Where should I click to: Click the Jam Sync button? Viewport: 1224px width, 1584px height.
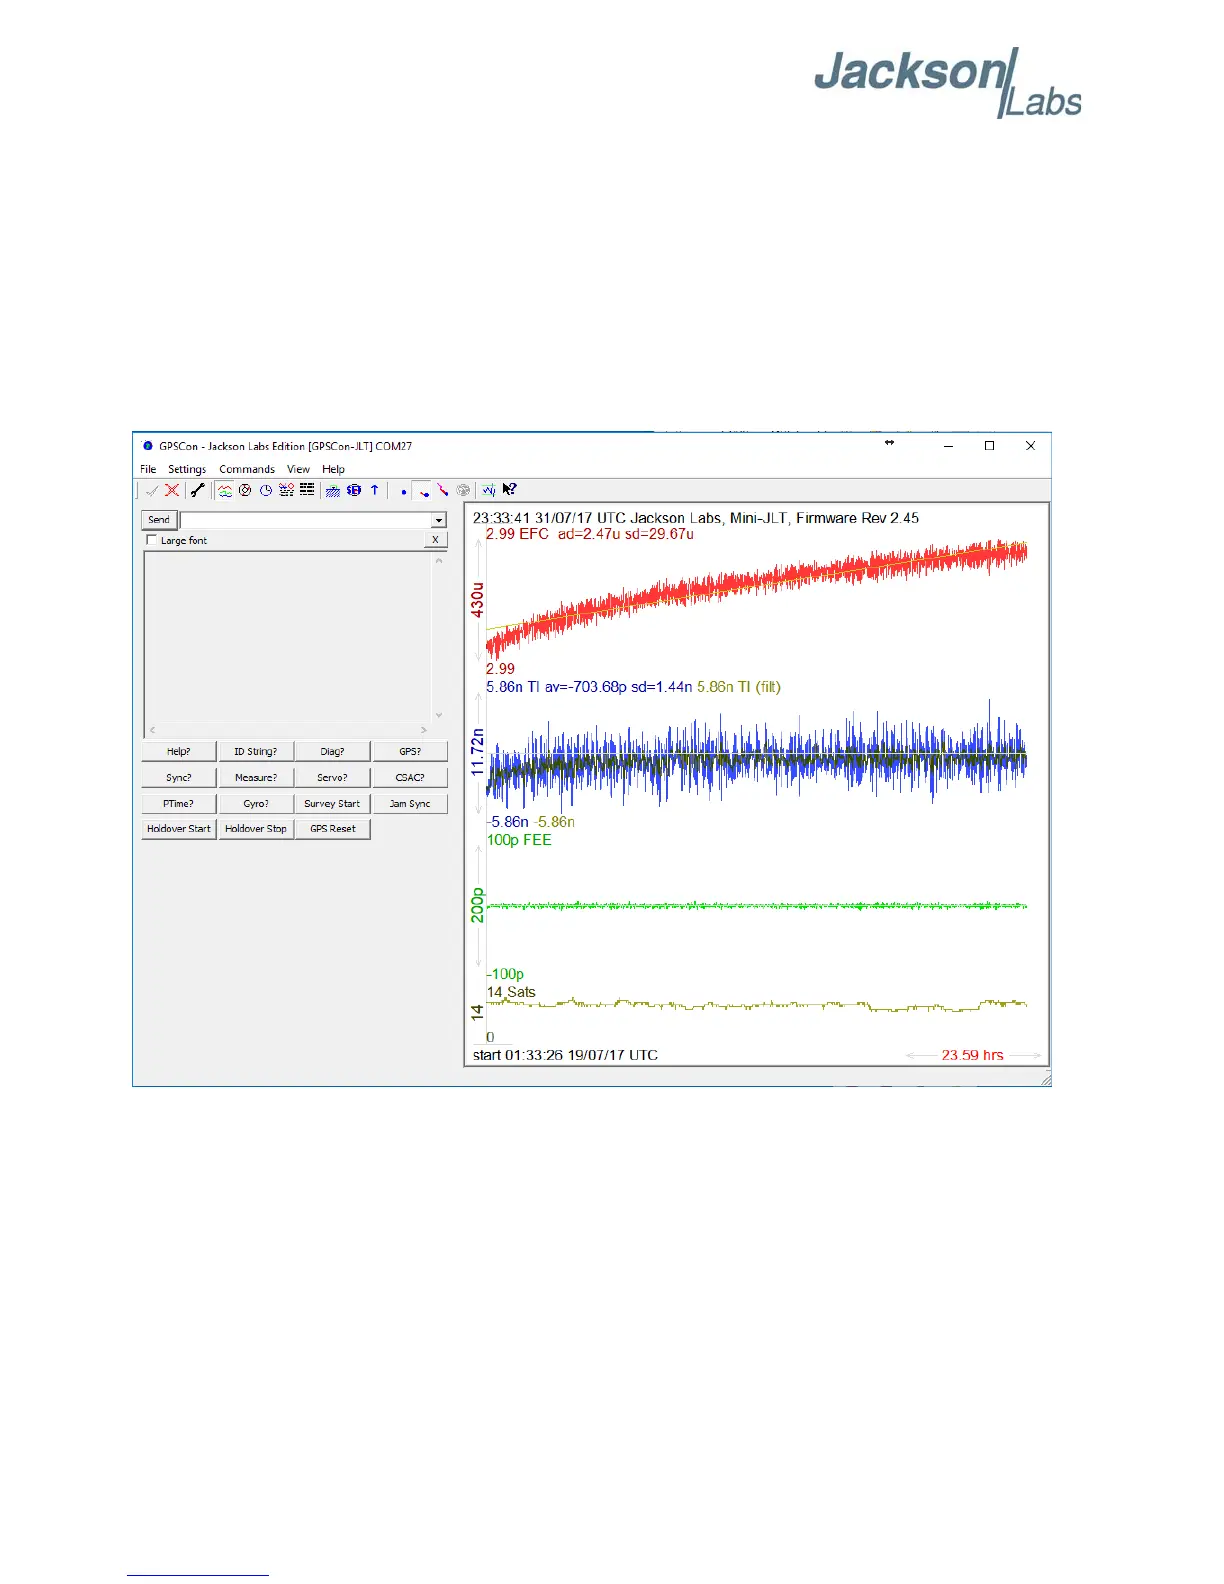(410, 804)
